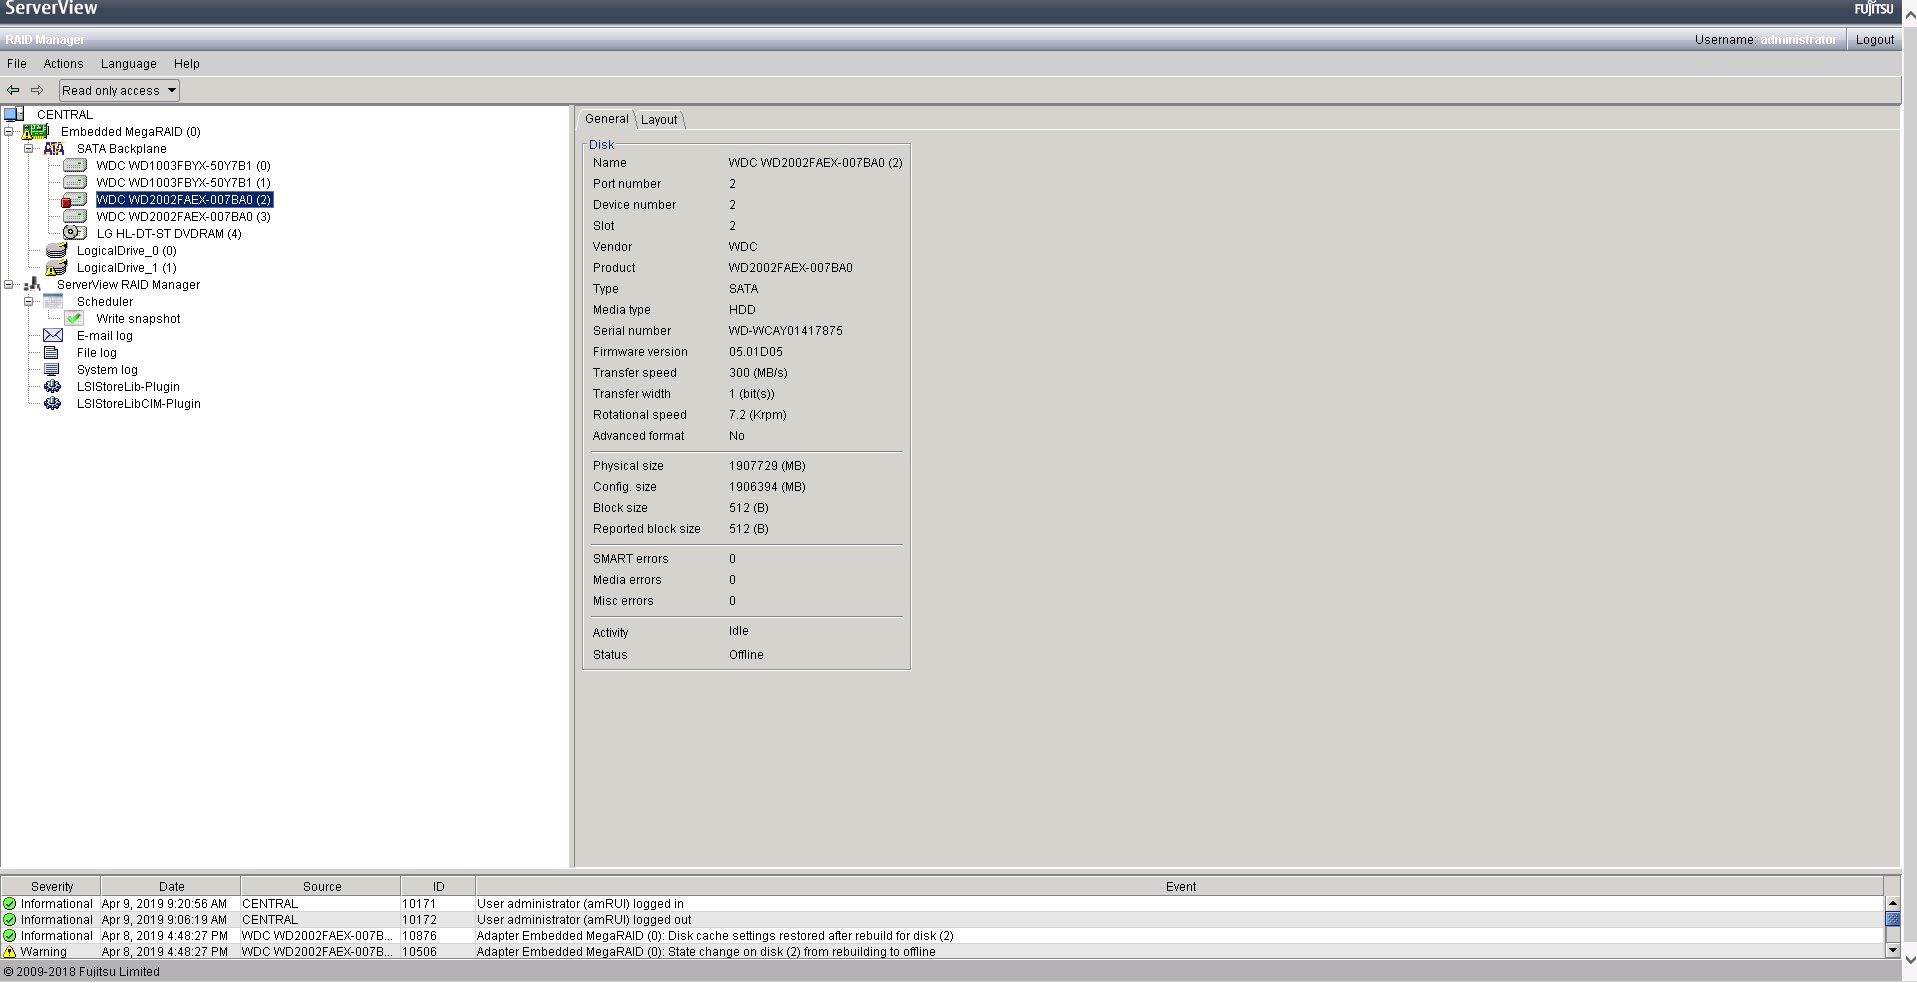This screenshot has width=1917, height=983.
Task: Select the logged out event row 10172
Action: point(942,920)
